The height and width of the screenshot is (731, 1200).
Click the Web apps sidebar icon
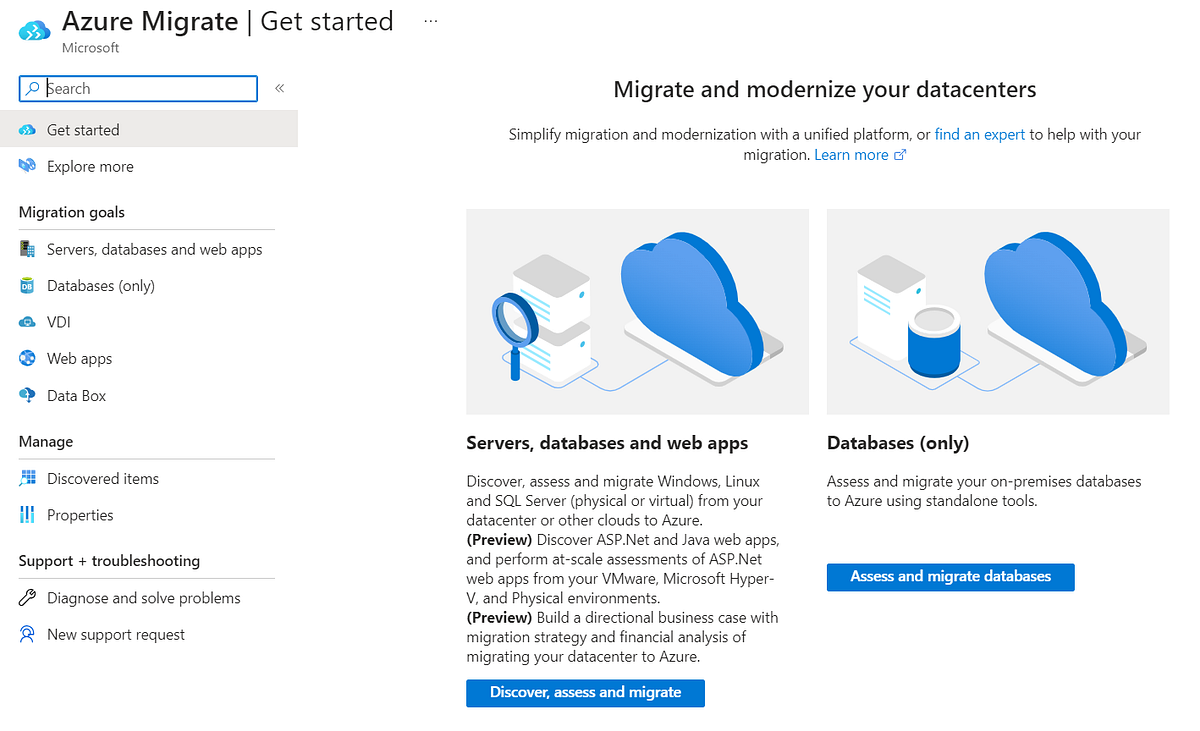(28, 358)
